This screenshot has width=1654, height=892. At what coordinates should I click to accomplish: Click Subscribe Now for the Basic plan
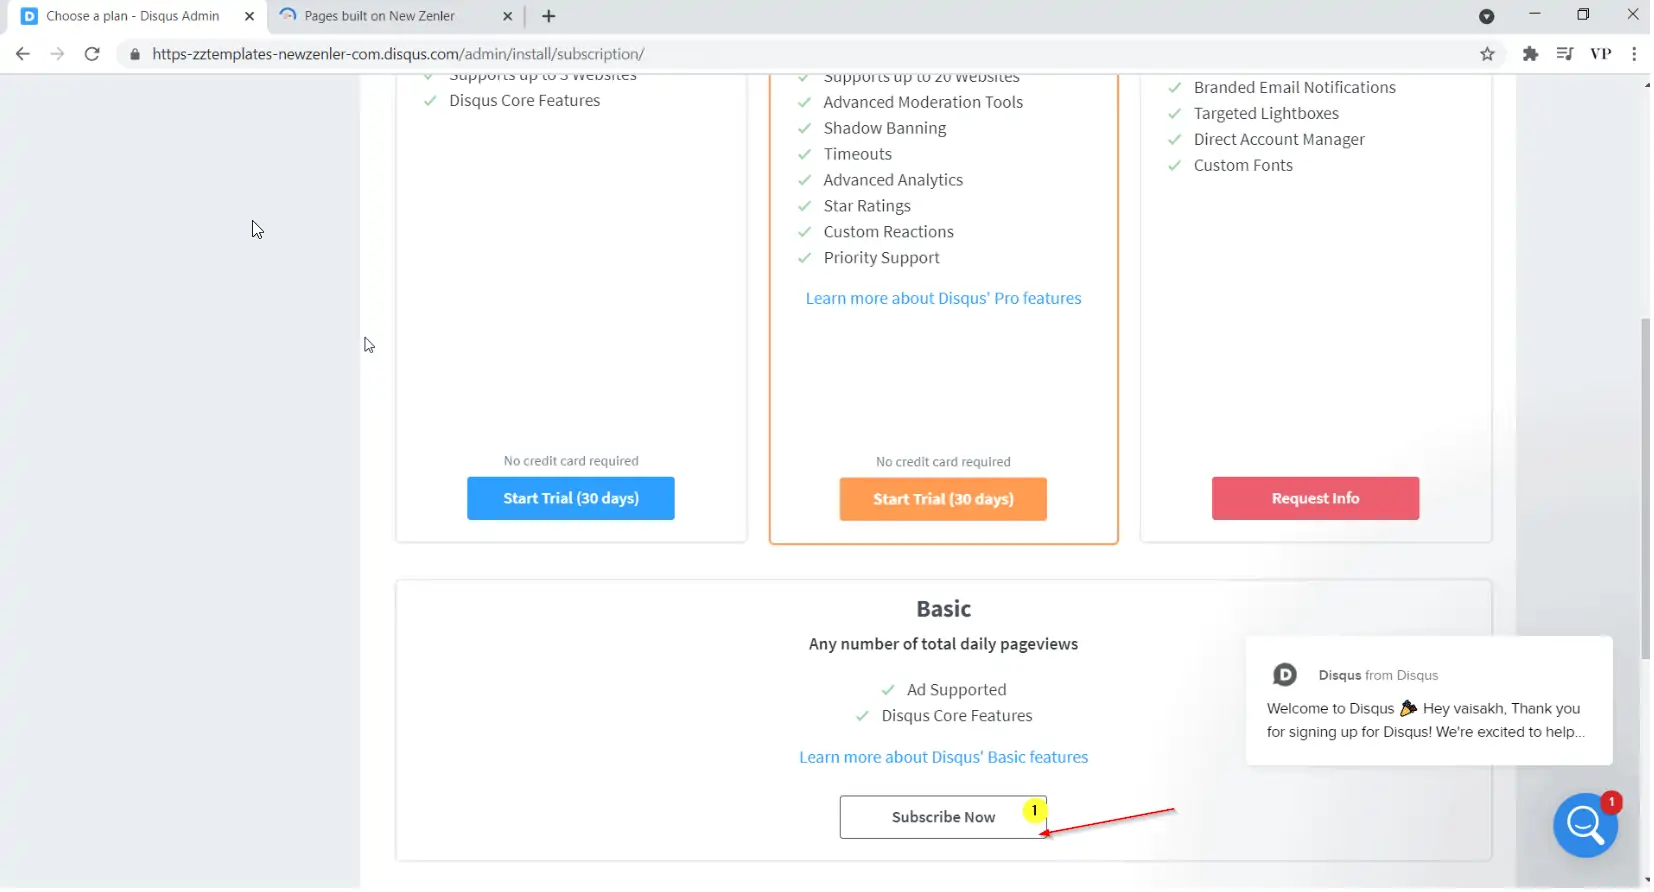click(x=942, y=817)
